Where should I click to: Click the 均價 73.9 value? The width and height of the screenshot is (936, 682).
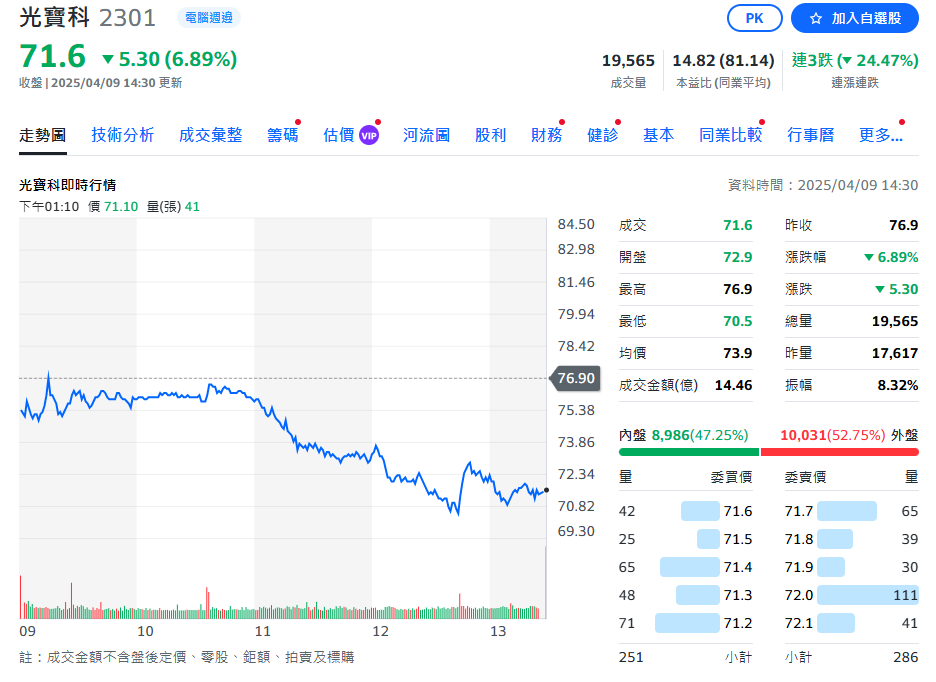[x=737, y=354]
